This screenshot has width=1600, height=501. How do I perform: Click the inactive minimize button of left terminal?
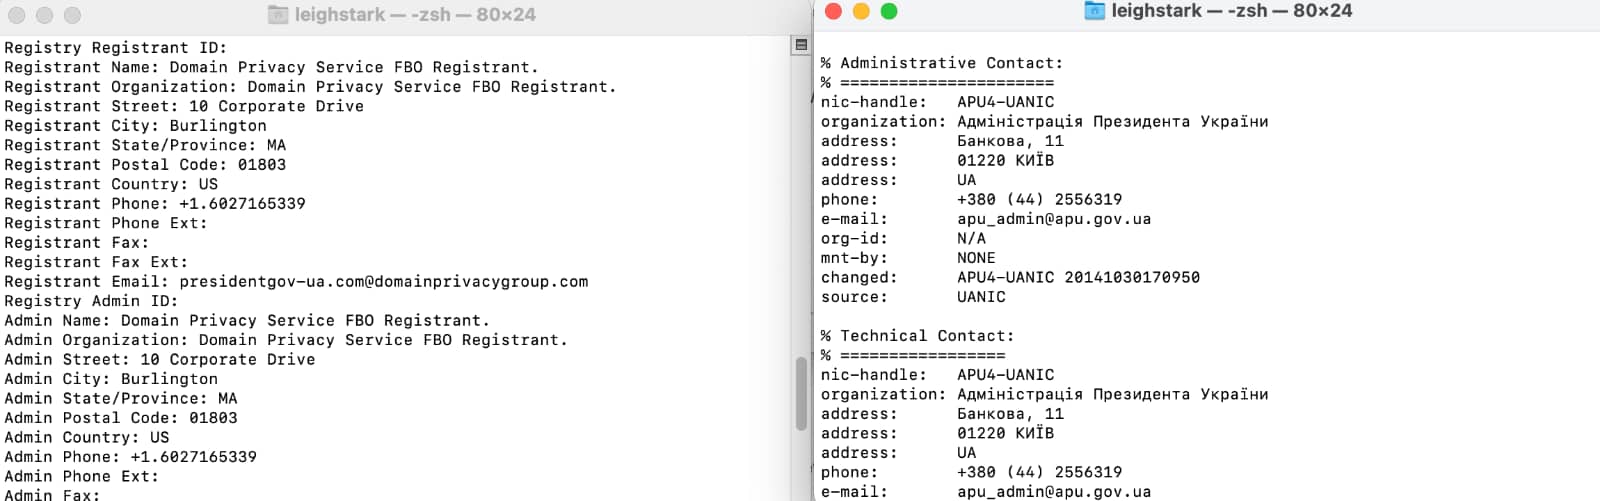[x=44, y=15]
